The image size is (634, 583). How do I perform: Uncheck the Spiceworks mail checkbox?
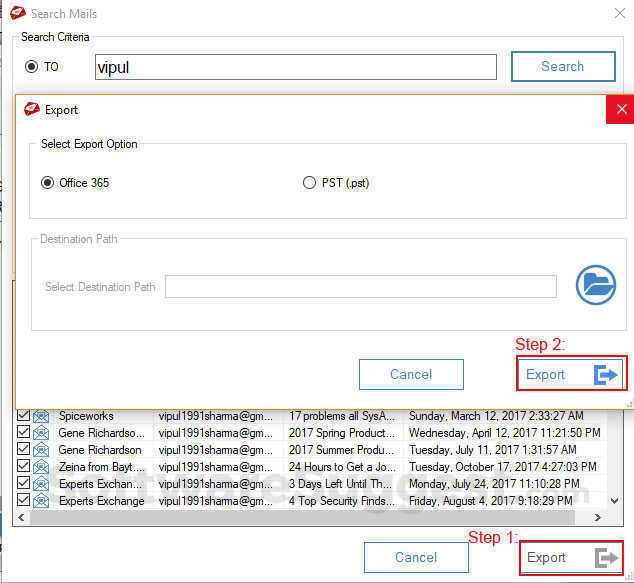pyautogui.click(x=23, y=415)
